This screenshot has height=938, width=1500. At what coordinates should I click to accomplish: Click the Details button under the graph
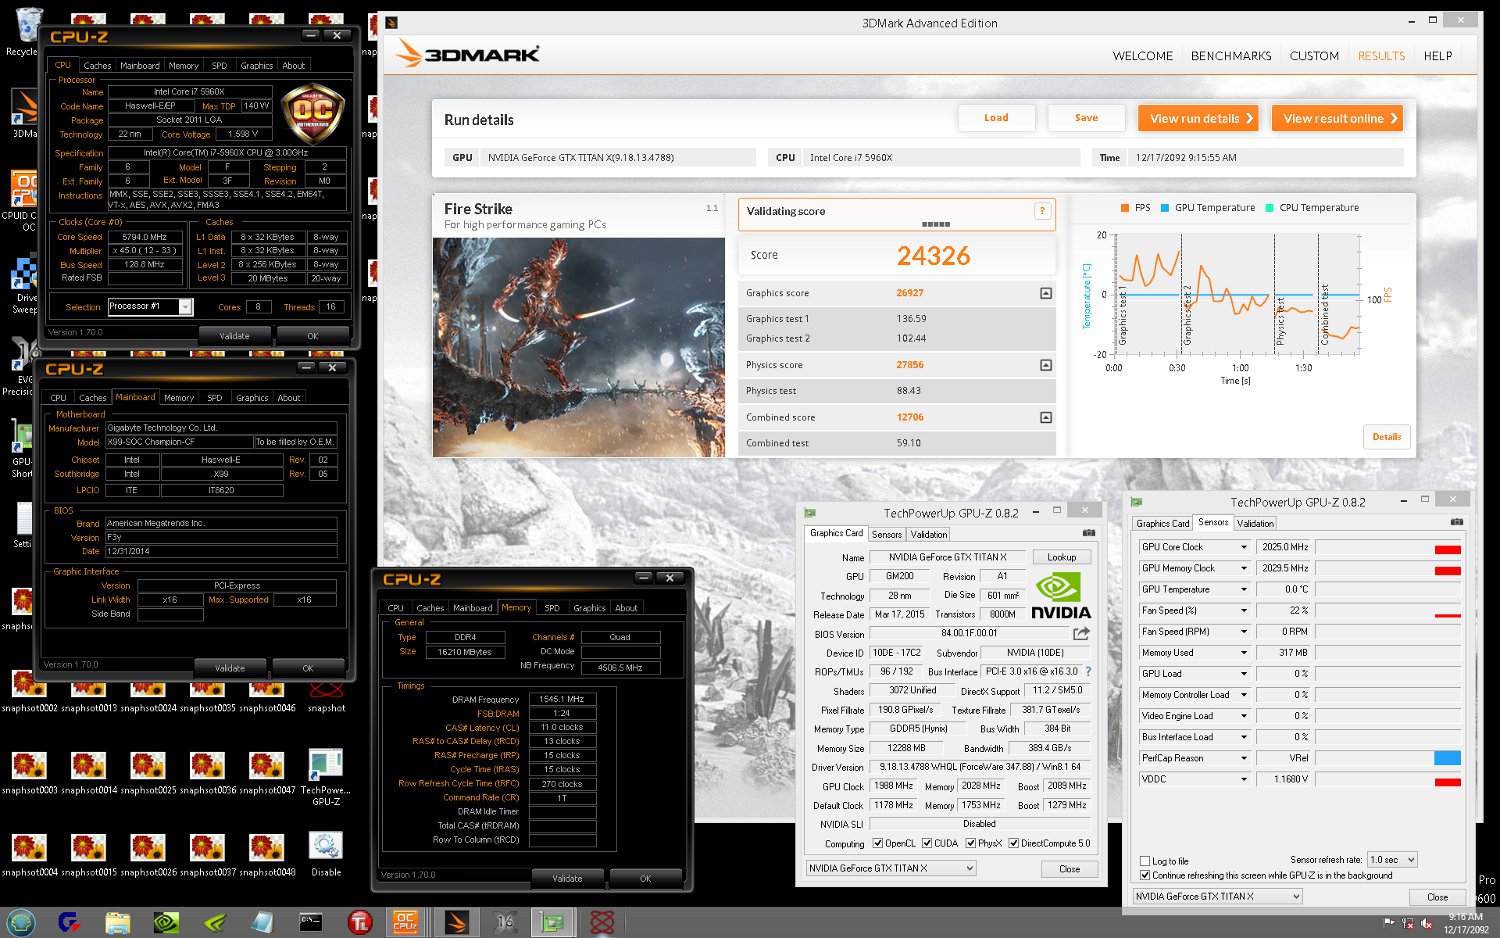(1386, 437)
